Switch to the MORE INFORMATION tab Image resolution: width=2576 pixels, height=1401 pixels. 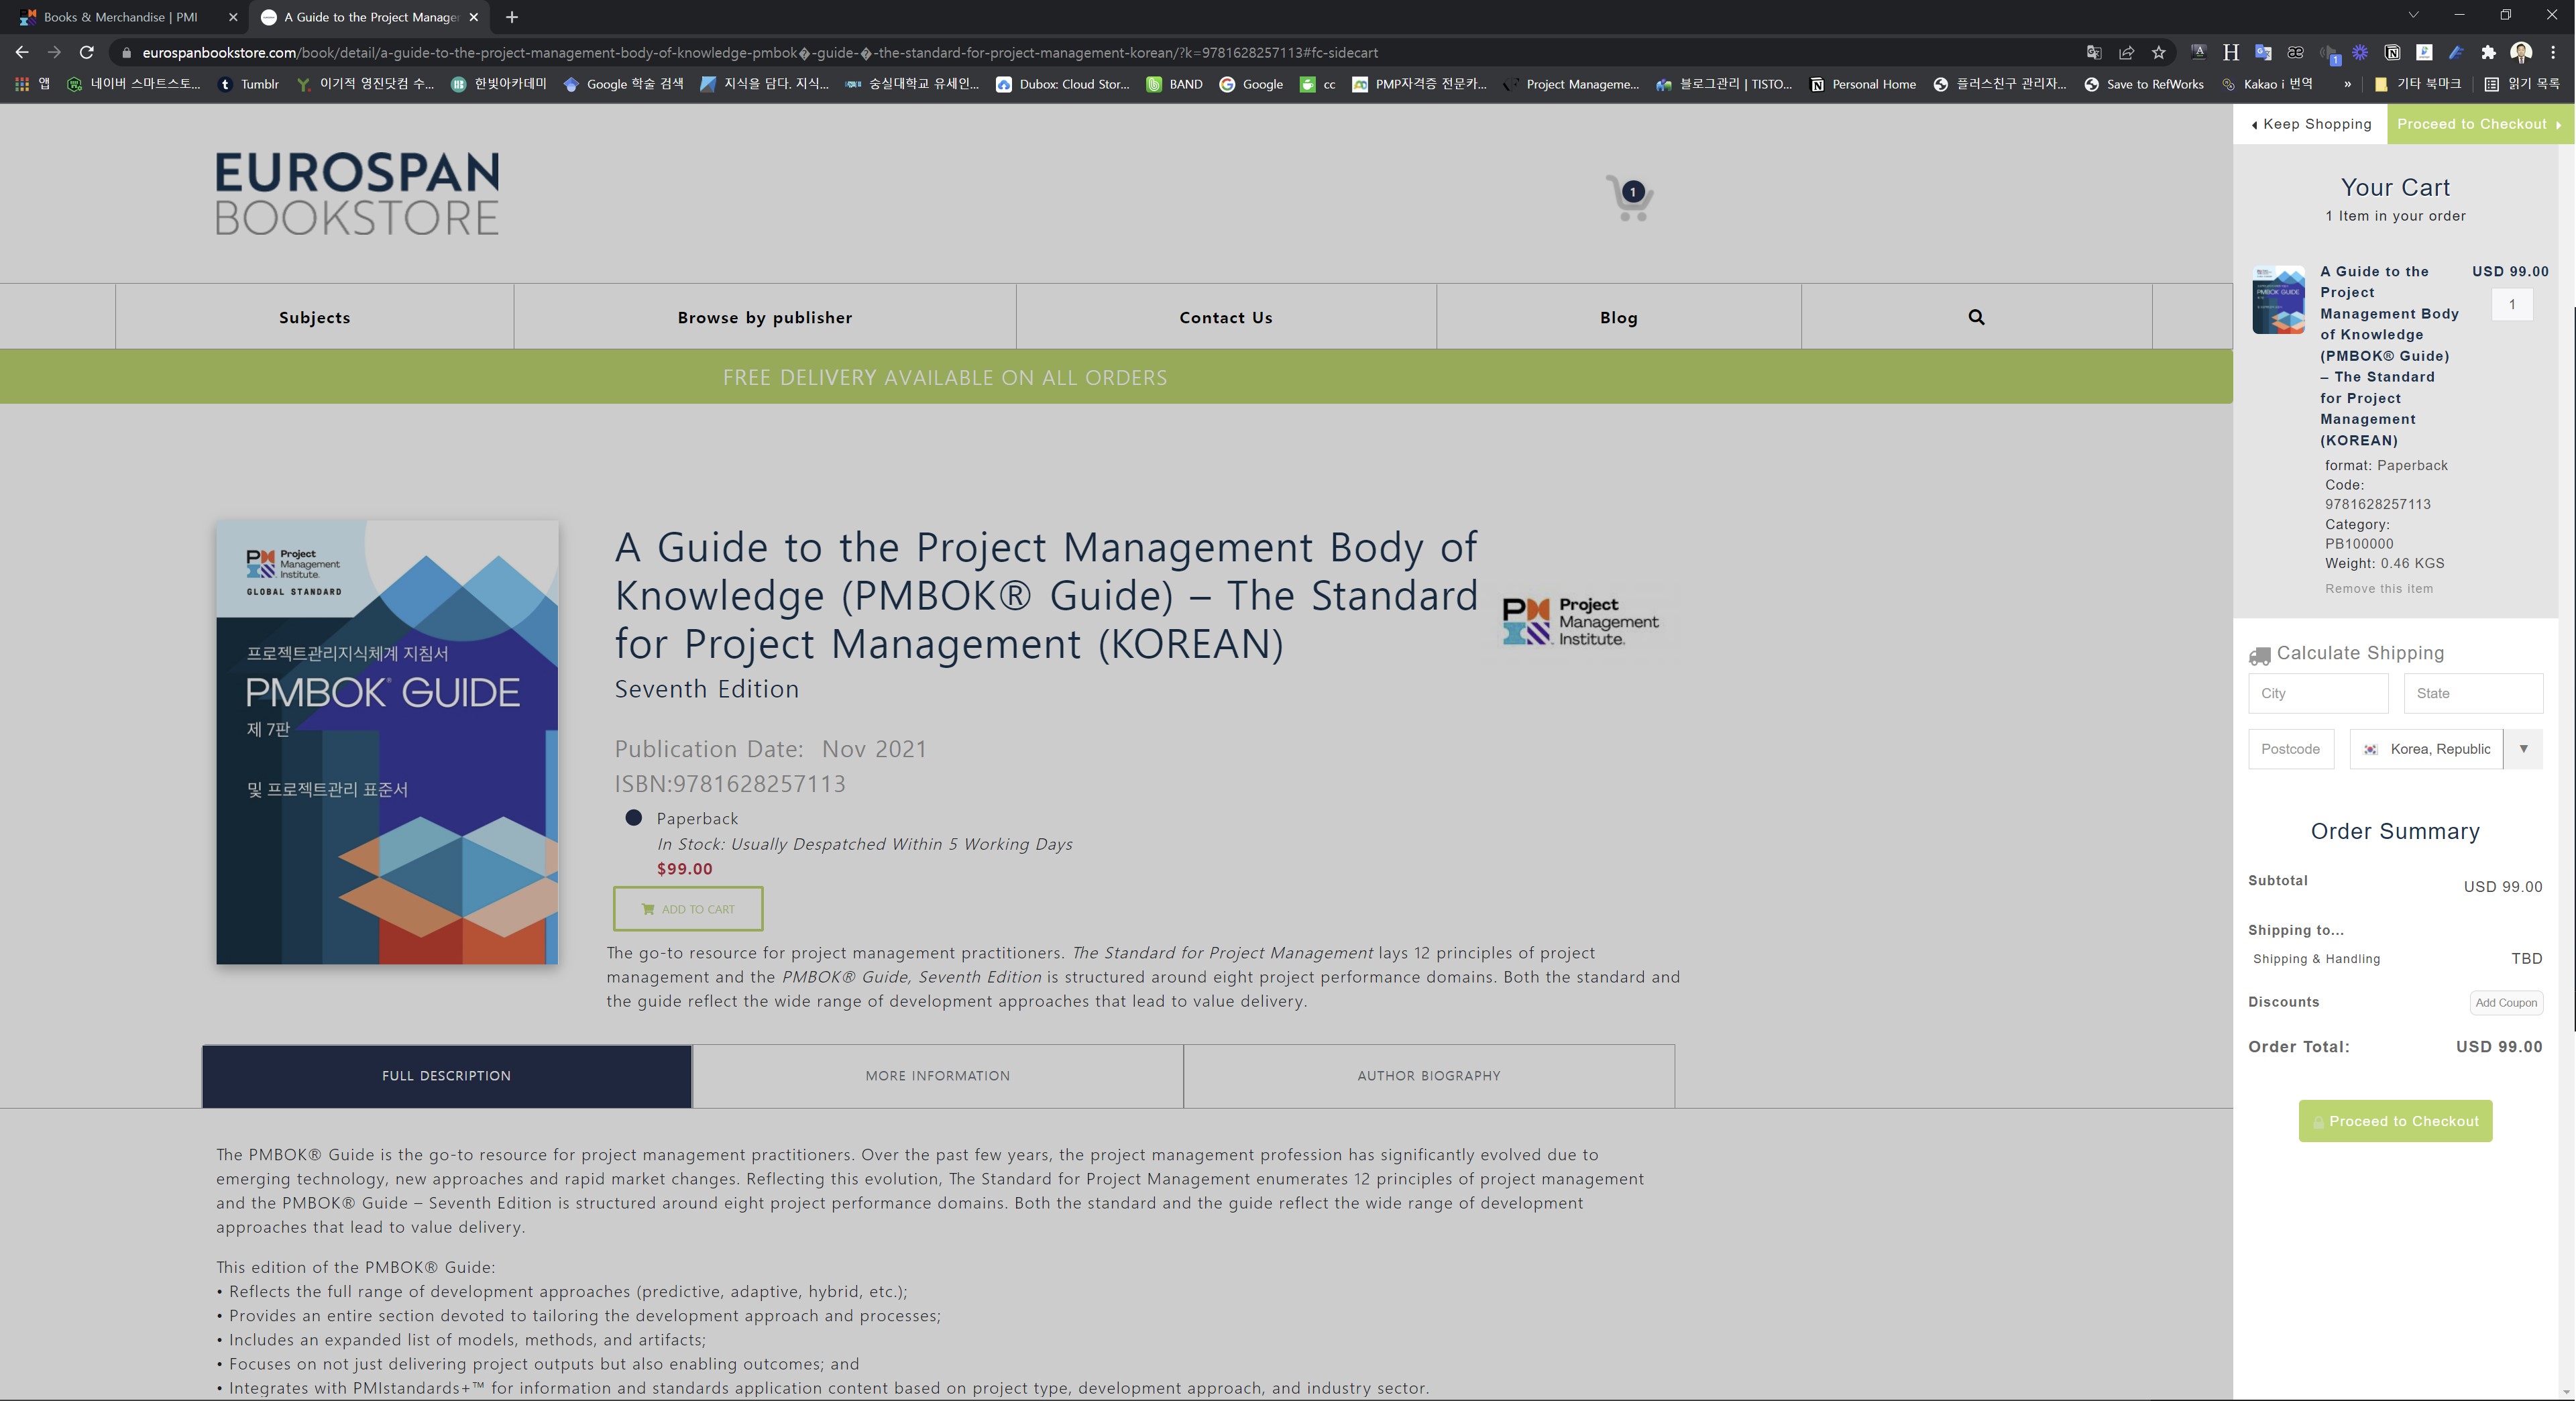(x=937, y=1076)
